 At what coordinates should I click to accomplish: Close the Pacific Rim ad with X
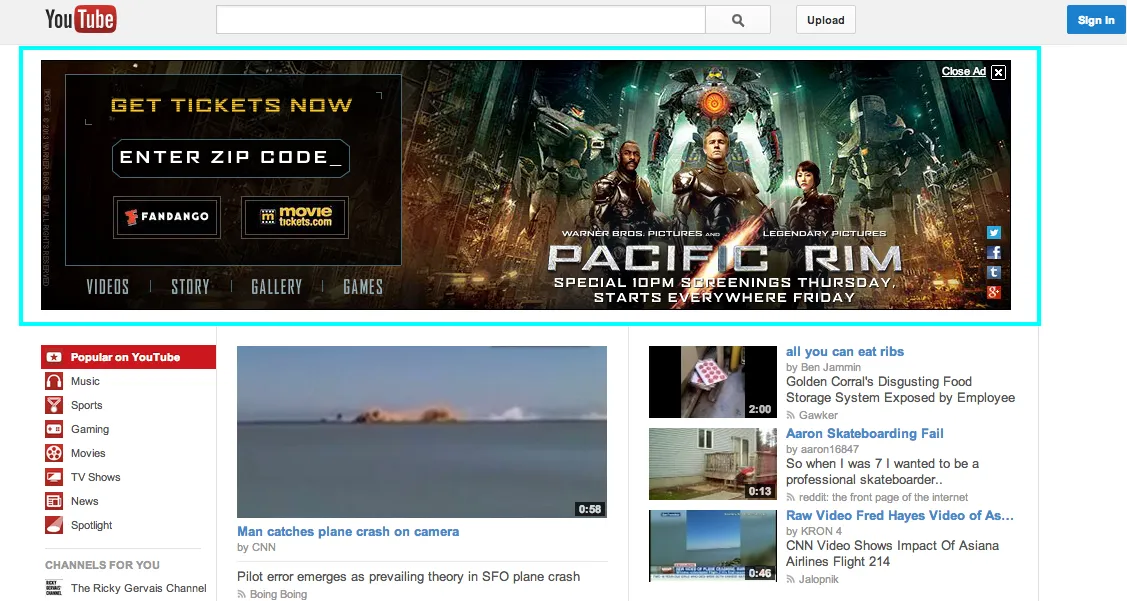pyautogui.click(x=998, y=72)
